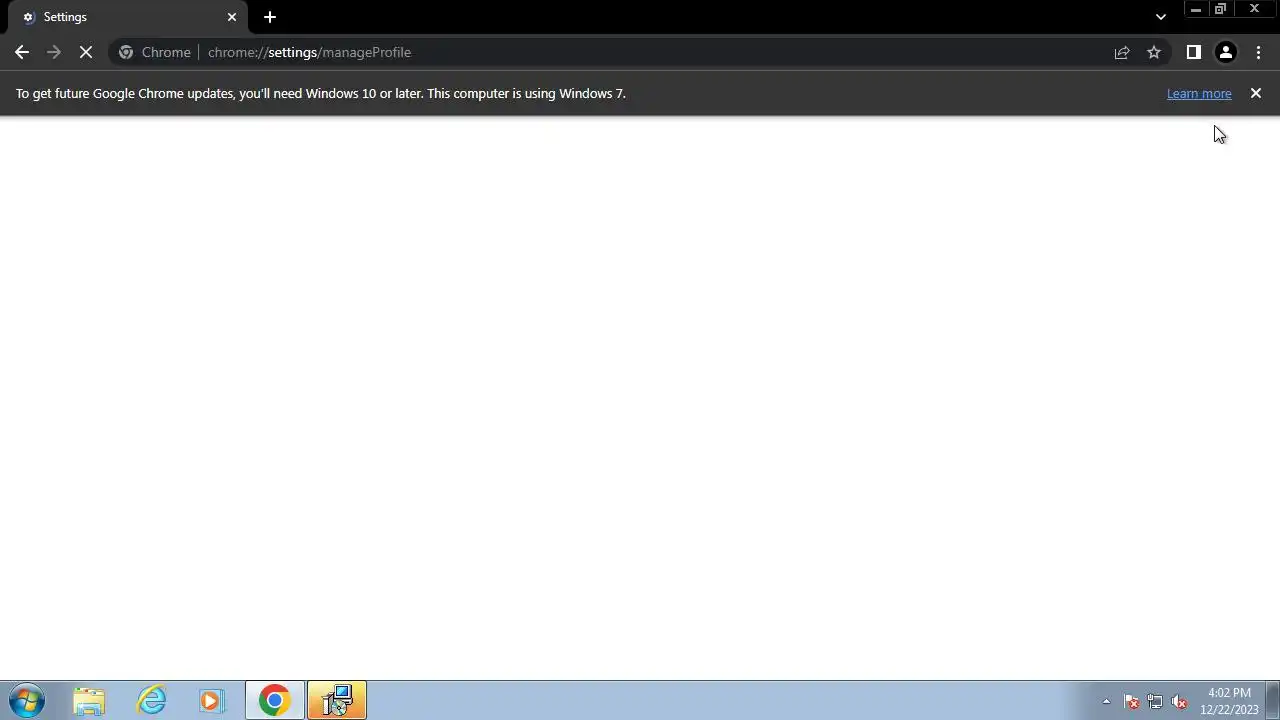Bookmark this tab with the star
This screenshot has height=720, width=1280.
pos(1154,52)
